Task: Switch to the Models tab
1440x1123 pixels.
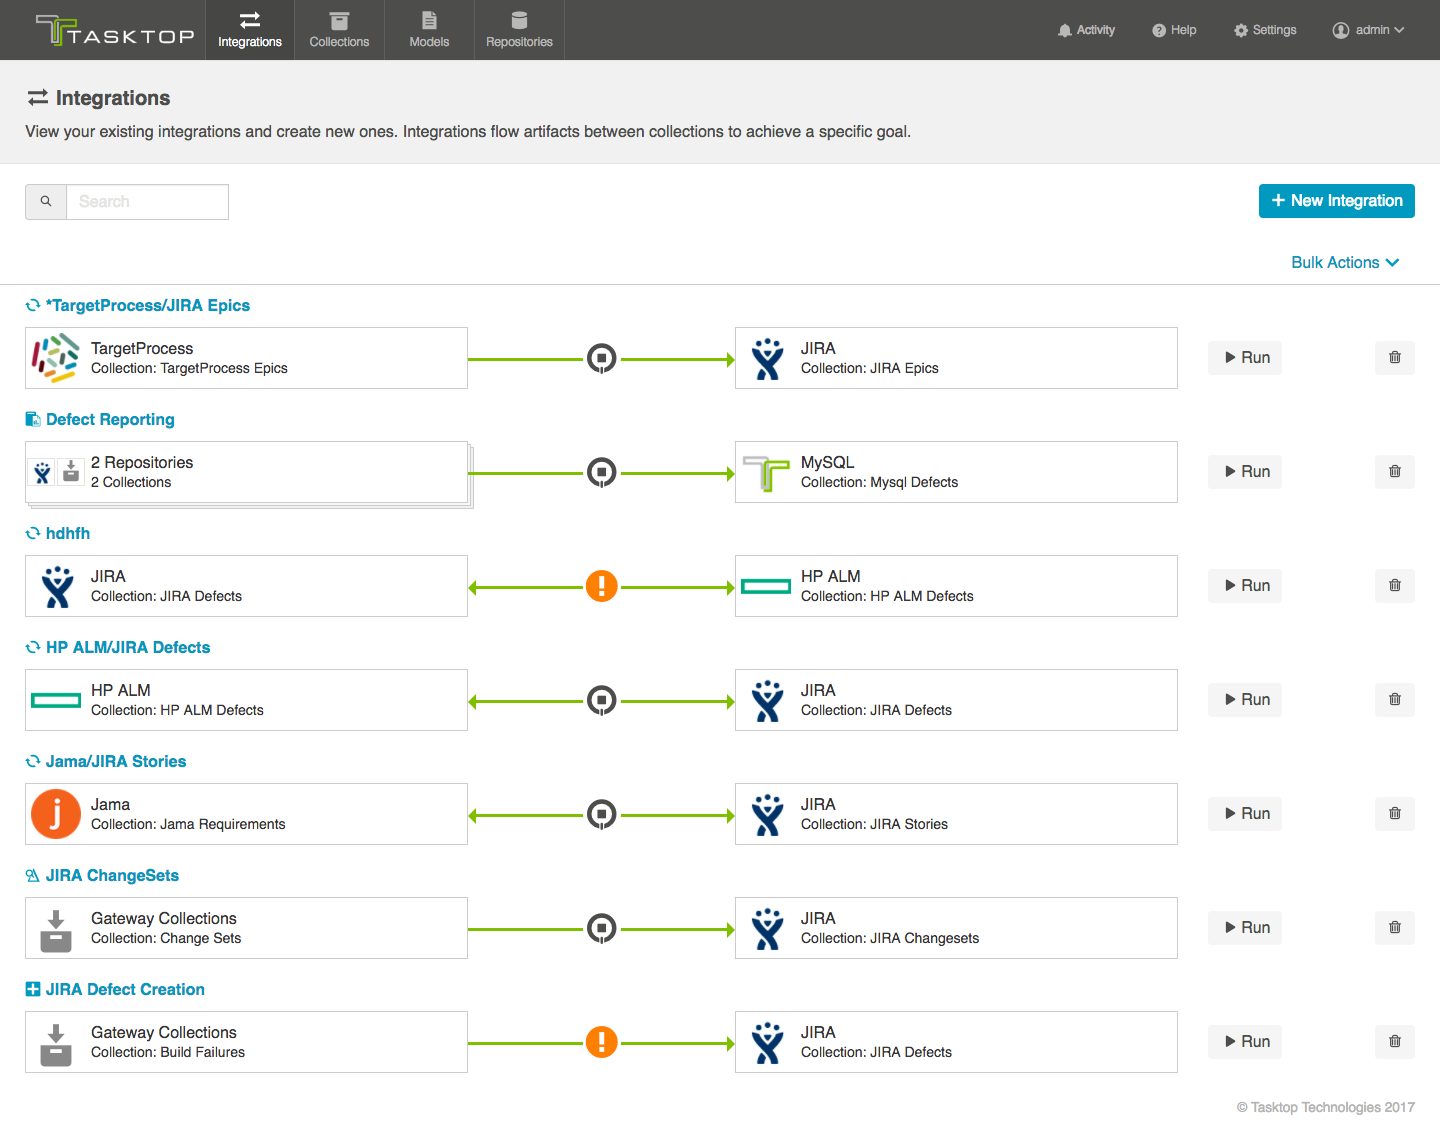Action: 429,30
